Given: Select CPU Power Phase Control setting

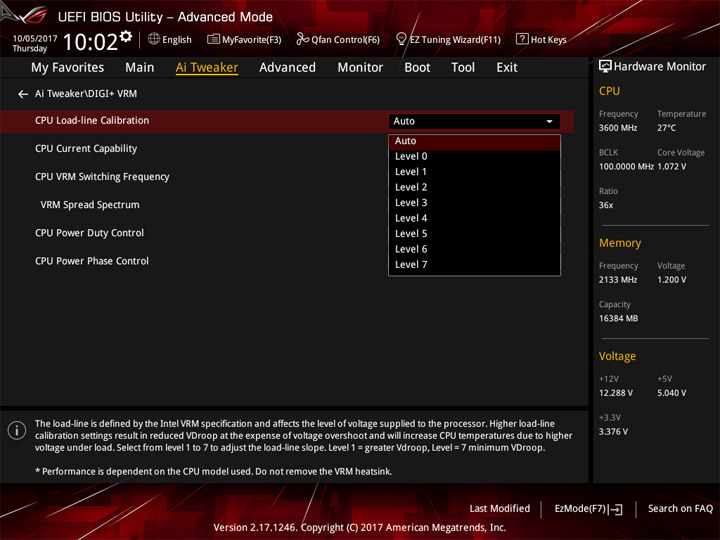Looking at the screenshot, I should [92, 261].
